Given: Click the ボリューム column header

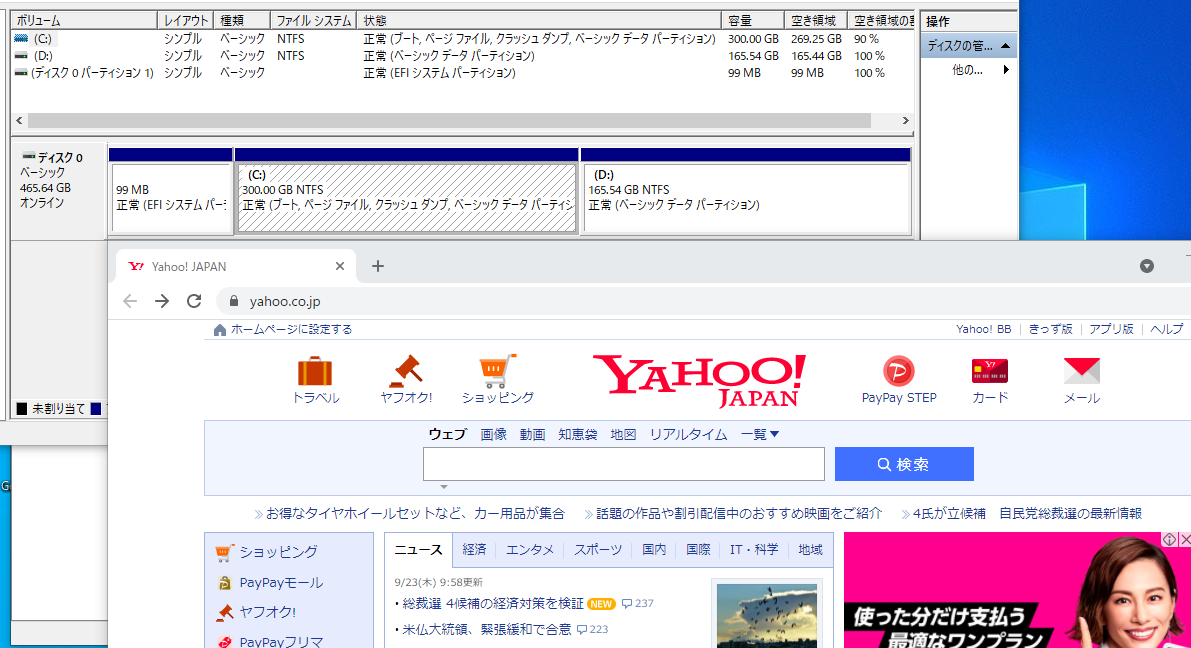Looking at the screenshot, I should [84, 21].
